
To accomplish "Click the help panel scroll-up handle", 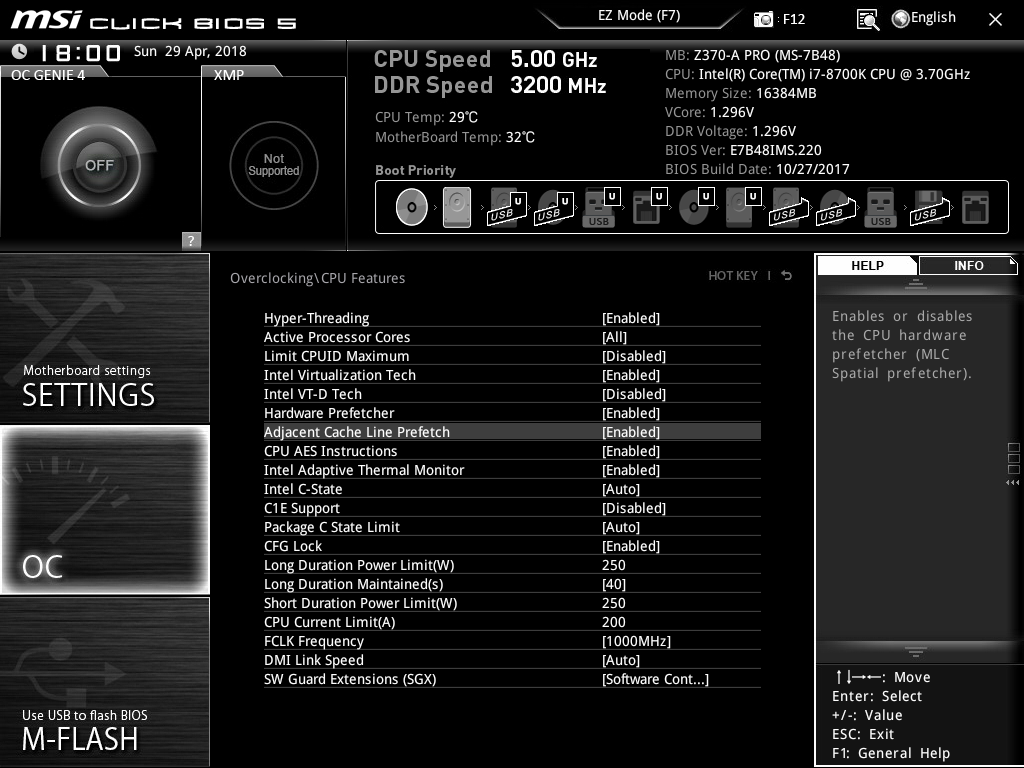I will click(x=916, y=283).
